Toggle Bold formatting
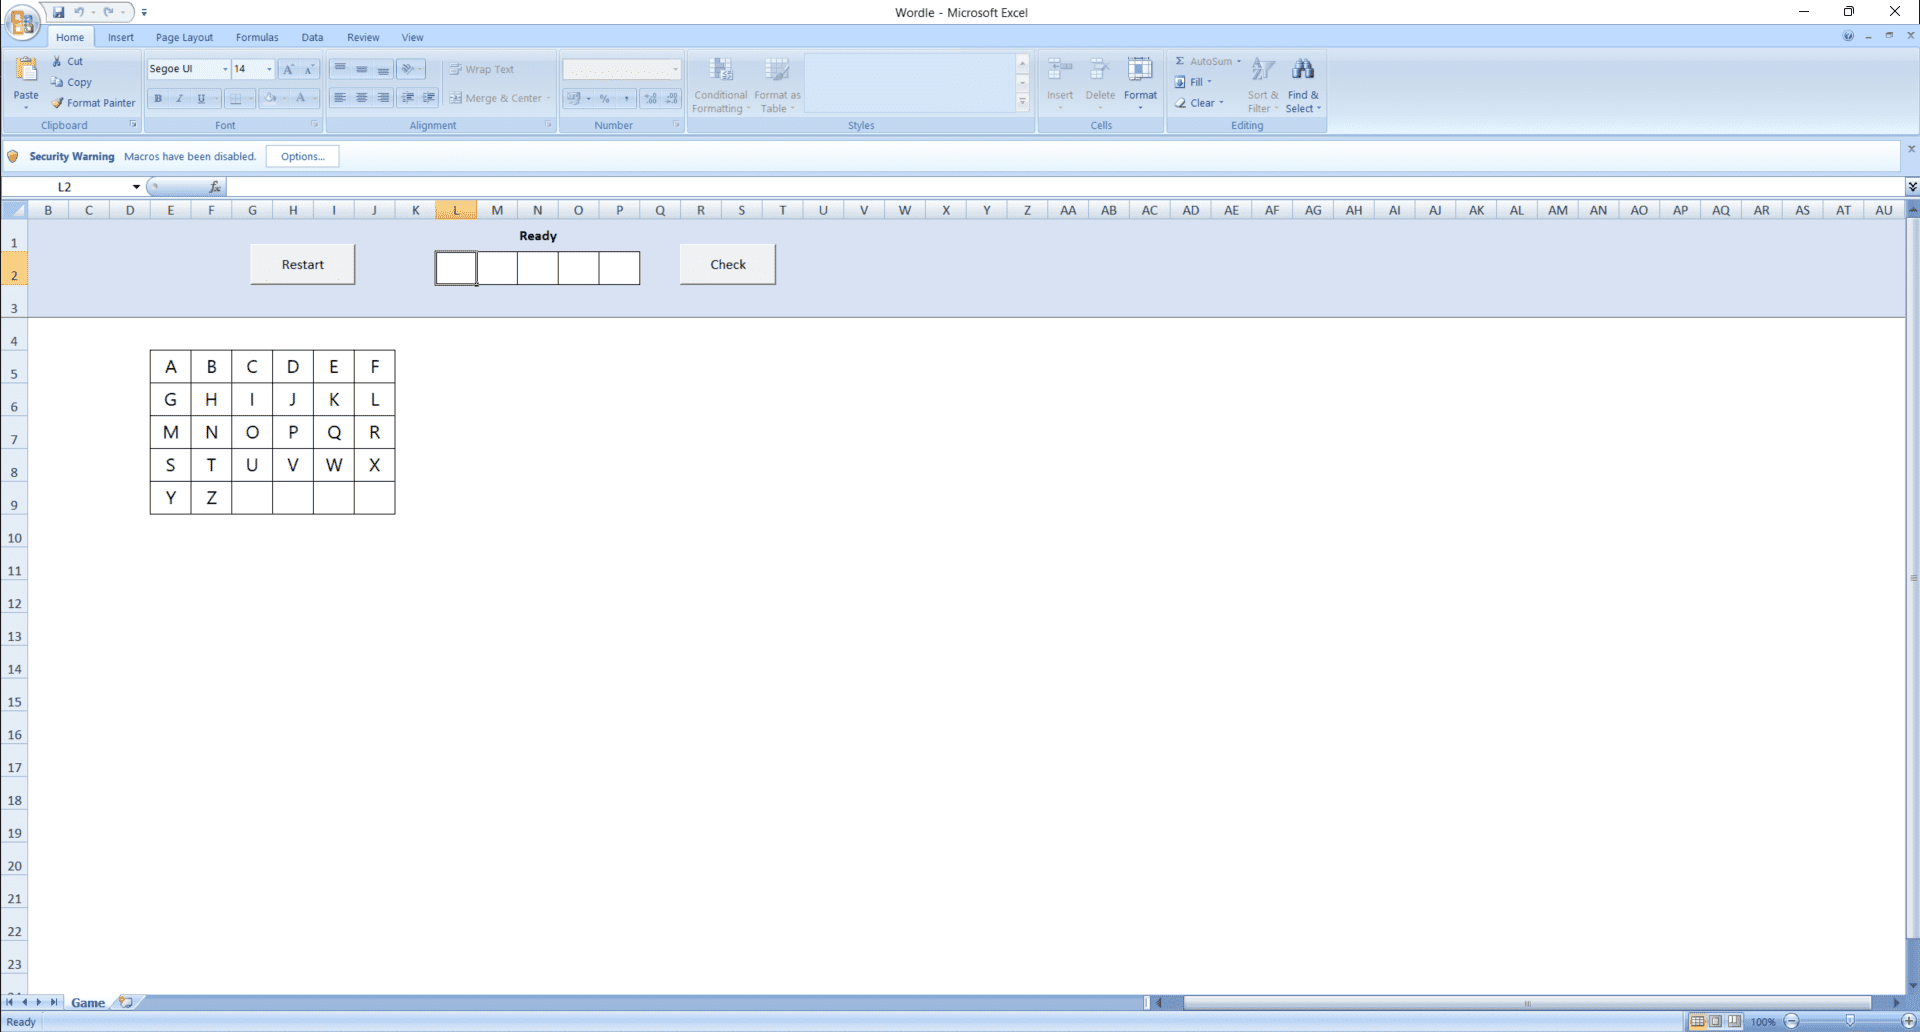This screenshot has height=1032, width=1920. [x=158, y=98]
